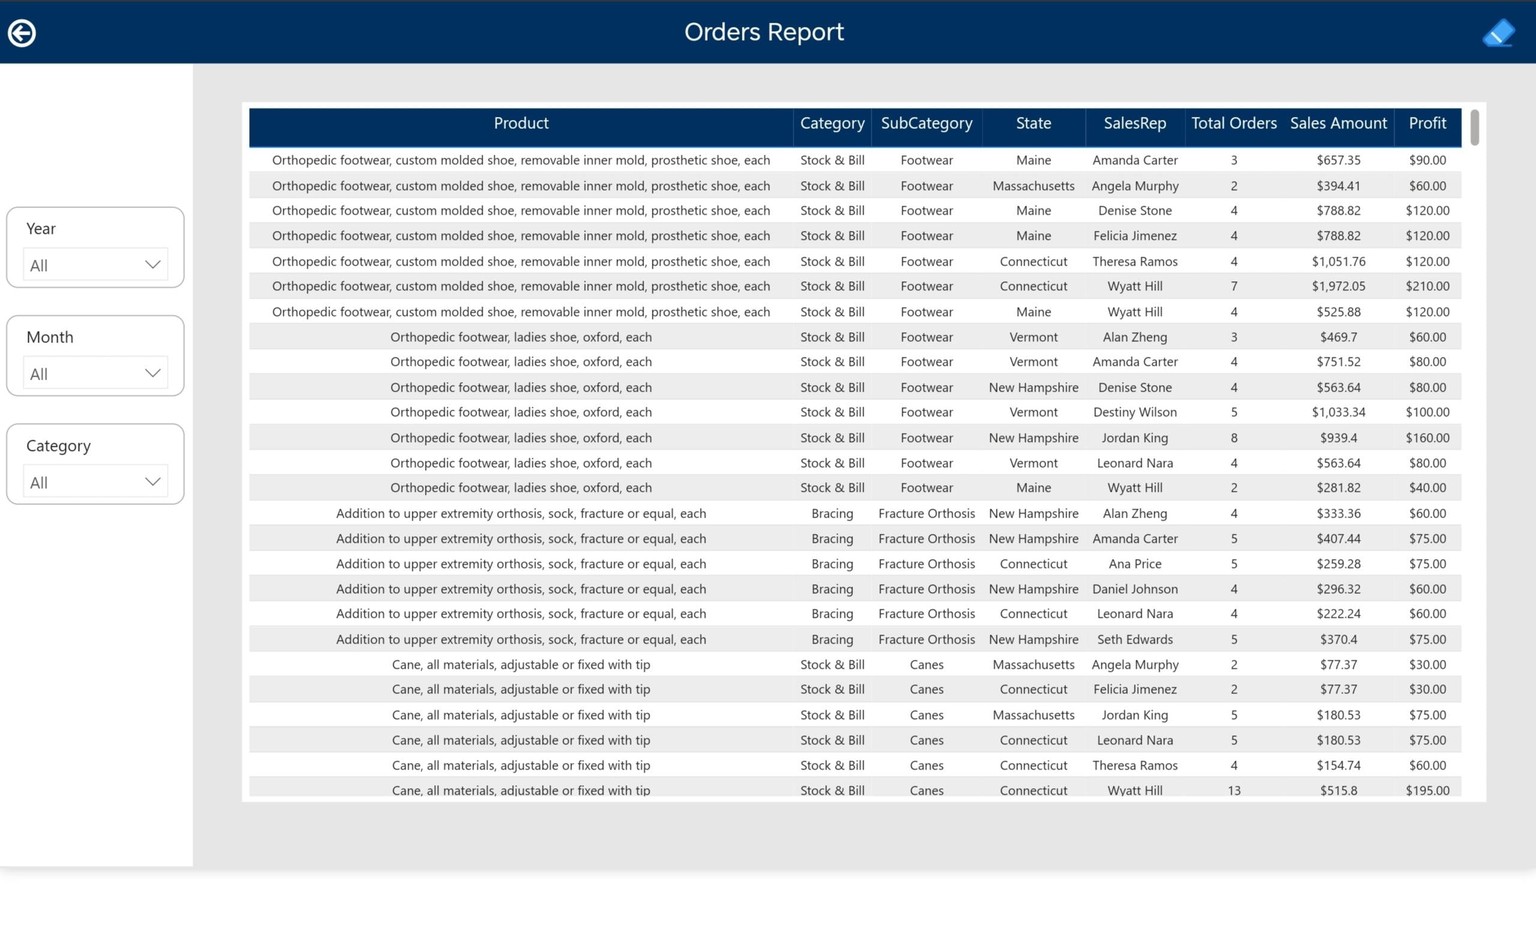Click the $370.4 sales amount cell
1536x925 pixels.
pyautogui.click(x=1338, y=639)
